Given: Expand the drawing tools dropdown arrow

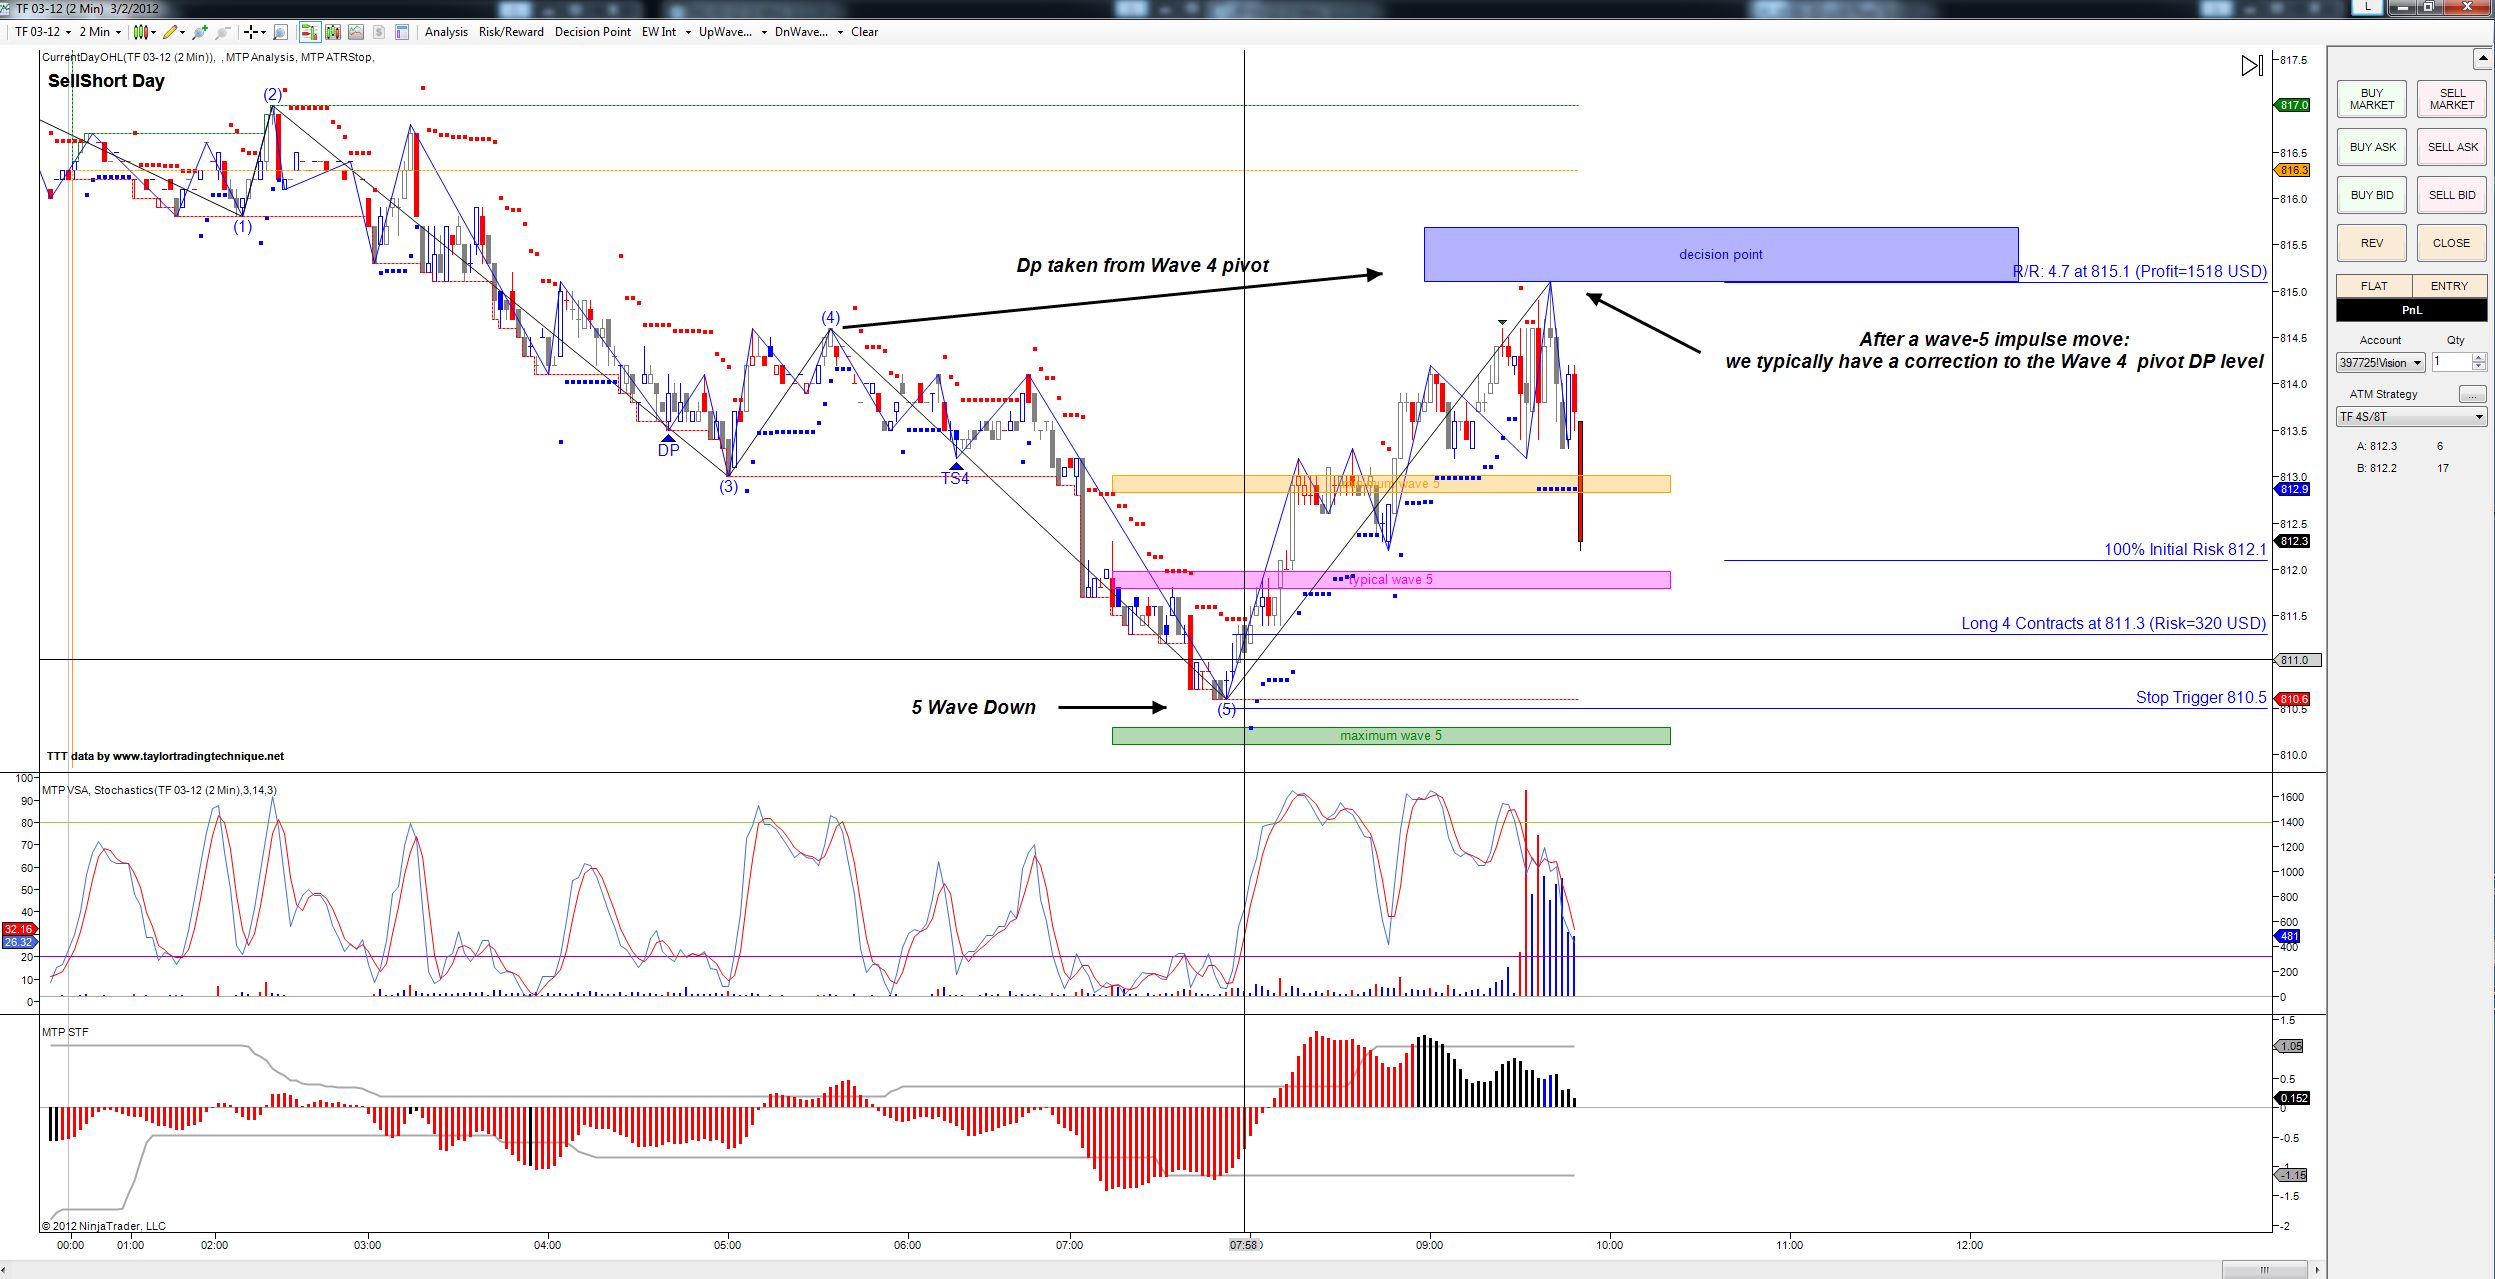Looking at the screenshot, I should tap(183, 32).
